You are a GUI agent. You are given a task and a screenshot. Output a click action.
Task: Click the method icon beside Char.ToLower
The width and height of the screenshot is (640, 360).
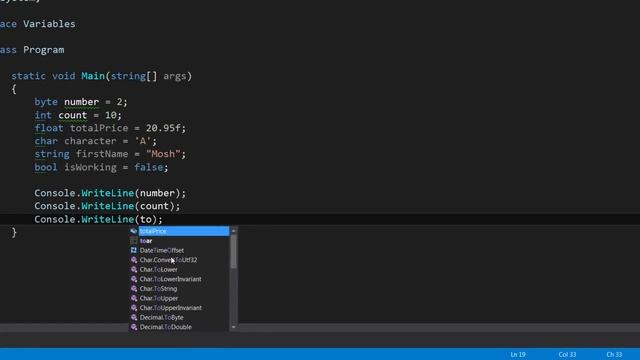click(x=133, y=269)
